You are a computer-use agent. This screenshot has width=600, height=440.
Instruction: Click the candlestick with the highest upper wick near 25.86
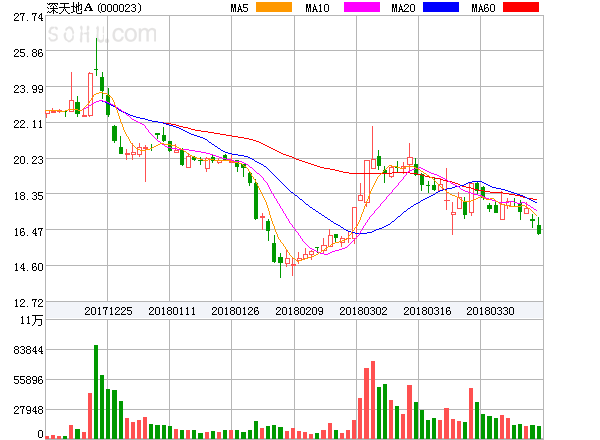[96, 57]
